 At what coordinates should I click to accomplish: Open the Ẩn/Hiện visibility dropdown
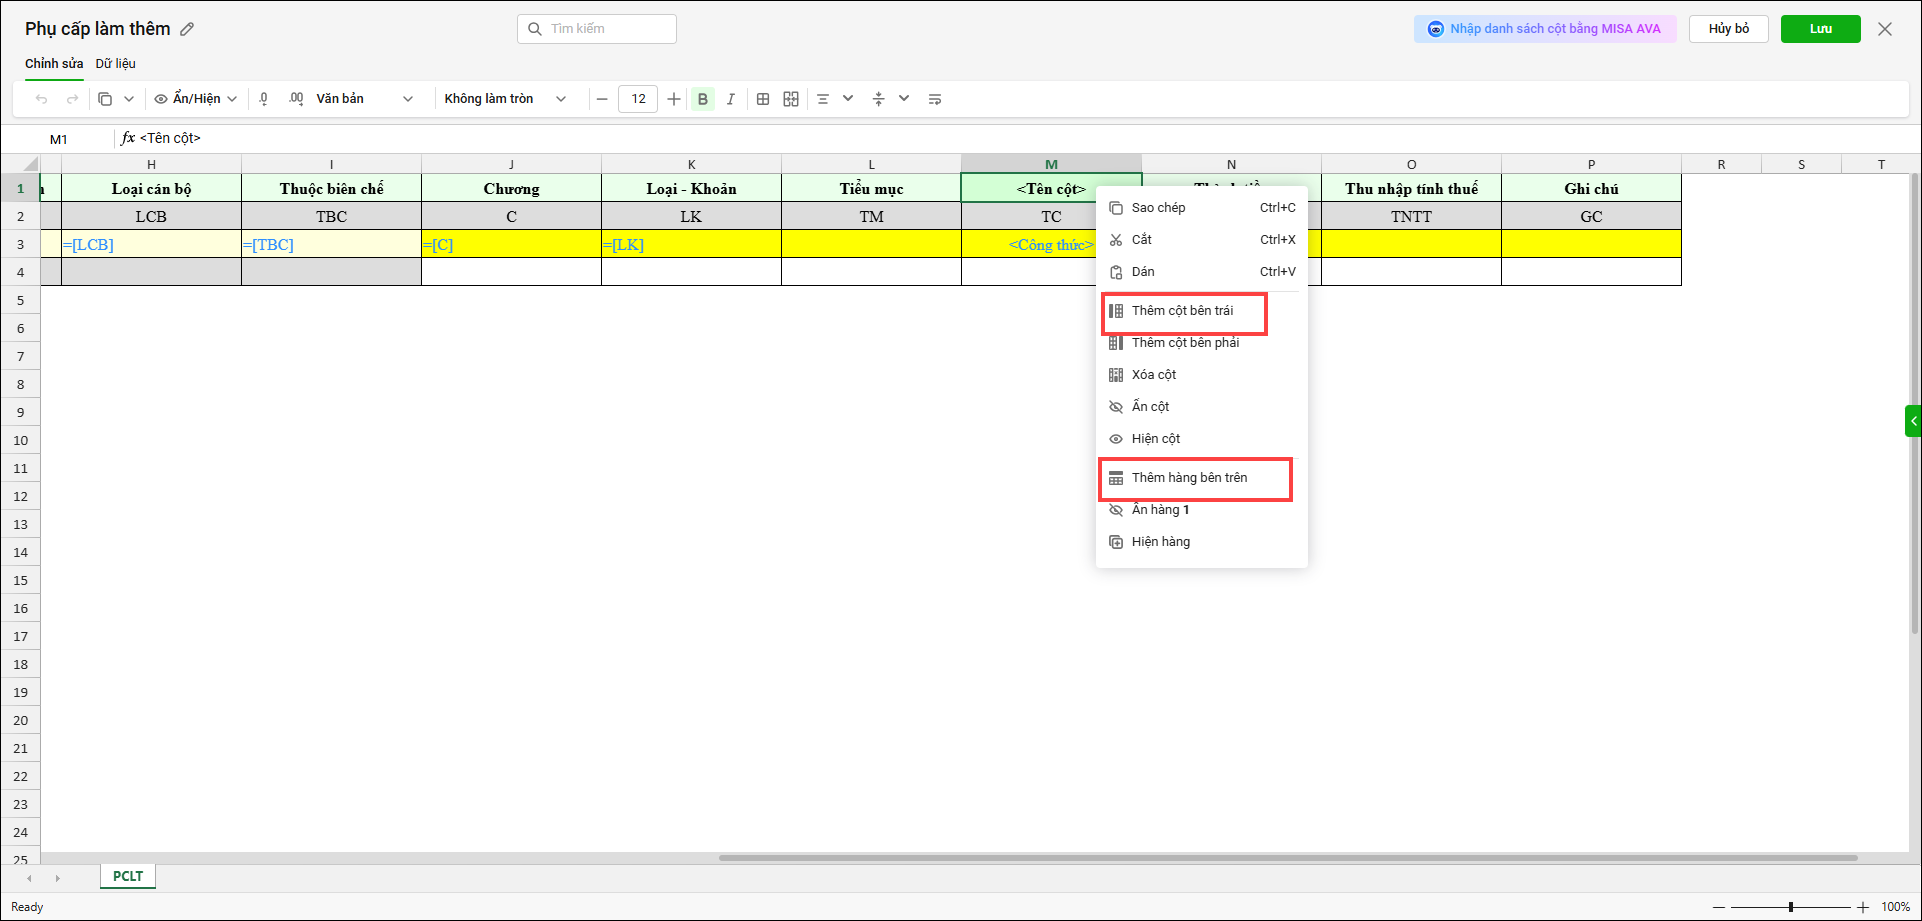pos(196,99)
